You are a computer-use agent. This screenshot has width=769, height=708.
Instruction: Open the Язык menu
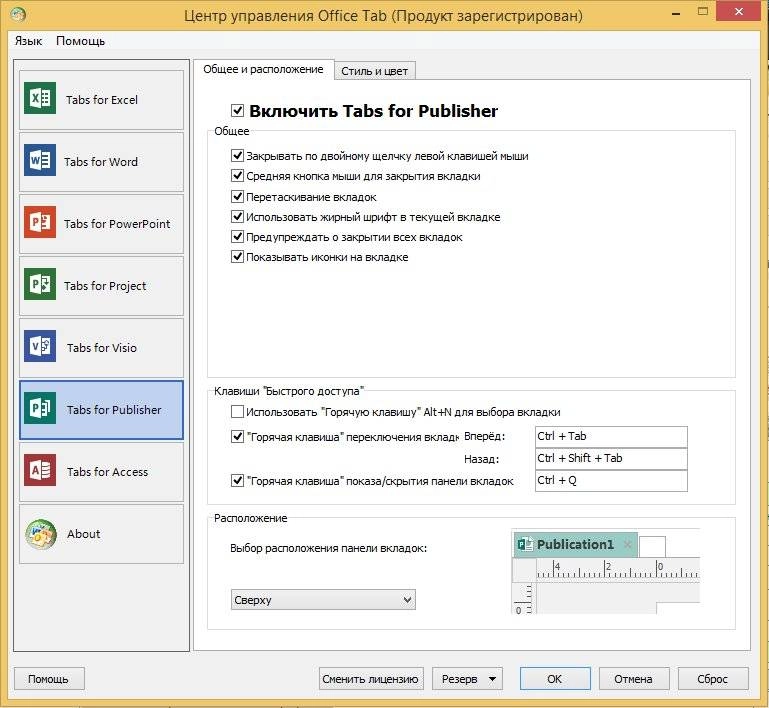tap(28, 41)
